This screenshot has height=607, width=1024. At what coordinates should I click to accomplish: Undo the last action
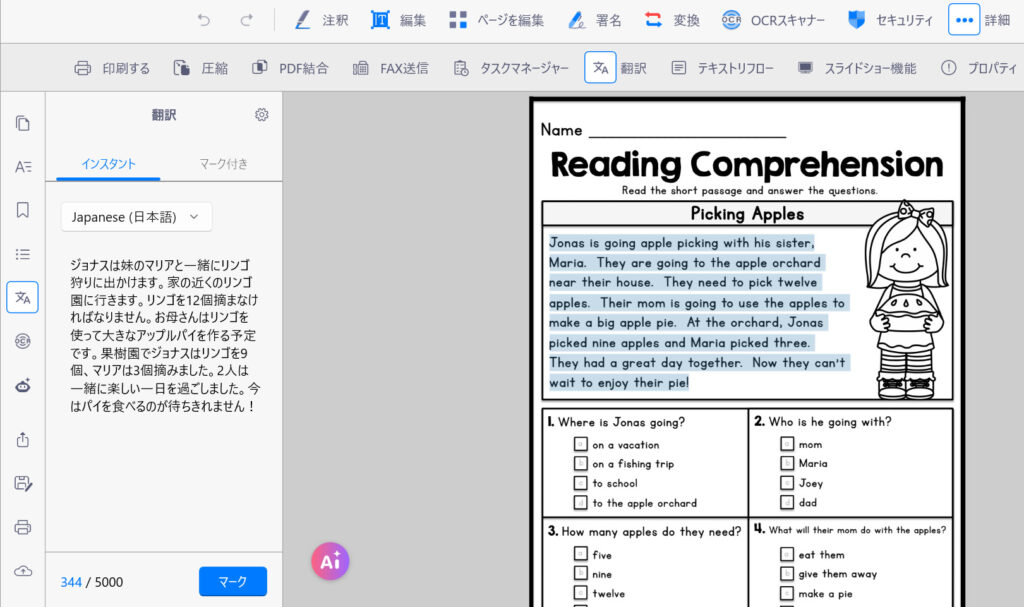pyautogui.click(x=204, y=20)
